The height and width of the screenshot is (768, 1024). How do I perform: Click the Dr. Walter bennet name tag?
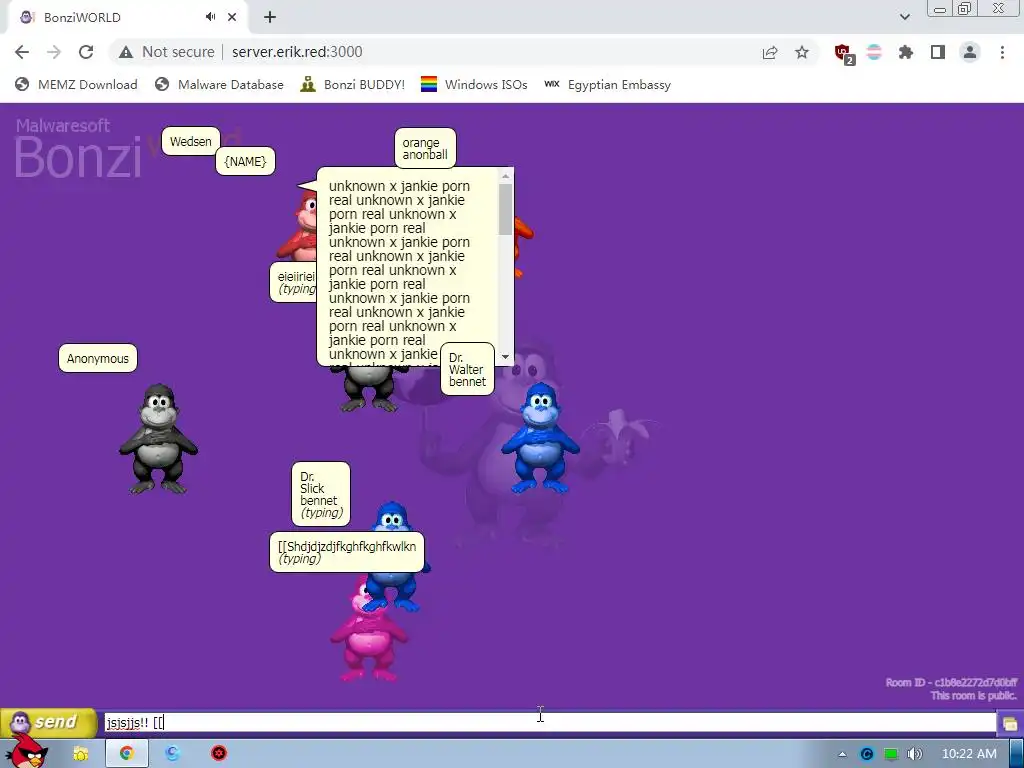[x=468, y=369]
